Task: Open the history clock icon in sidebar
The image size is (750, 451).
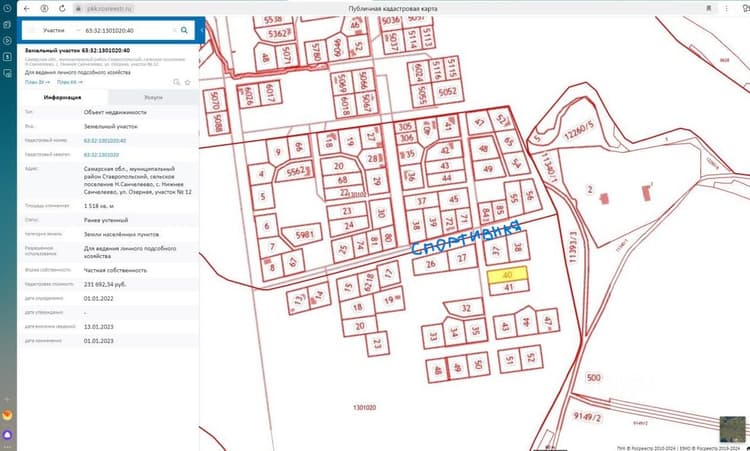Action: point(7,8)
